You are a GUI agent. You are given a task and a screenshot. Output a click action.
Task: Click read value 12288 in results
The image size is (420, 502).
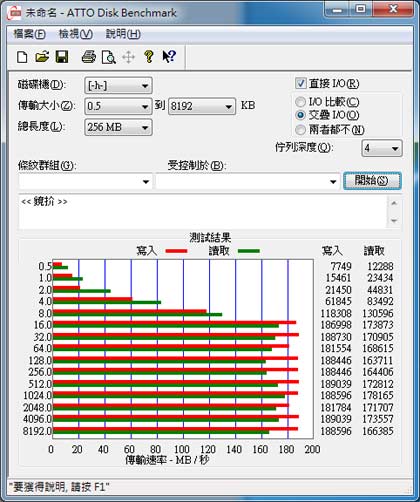click(380, 266)
